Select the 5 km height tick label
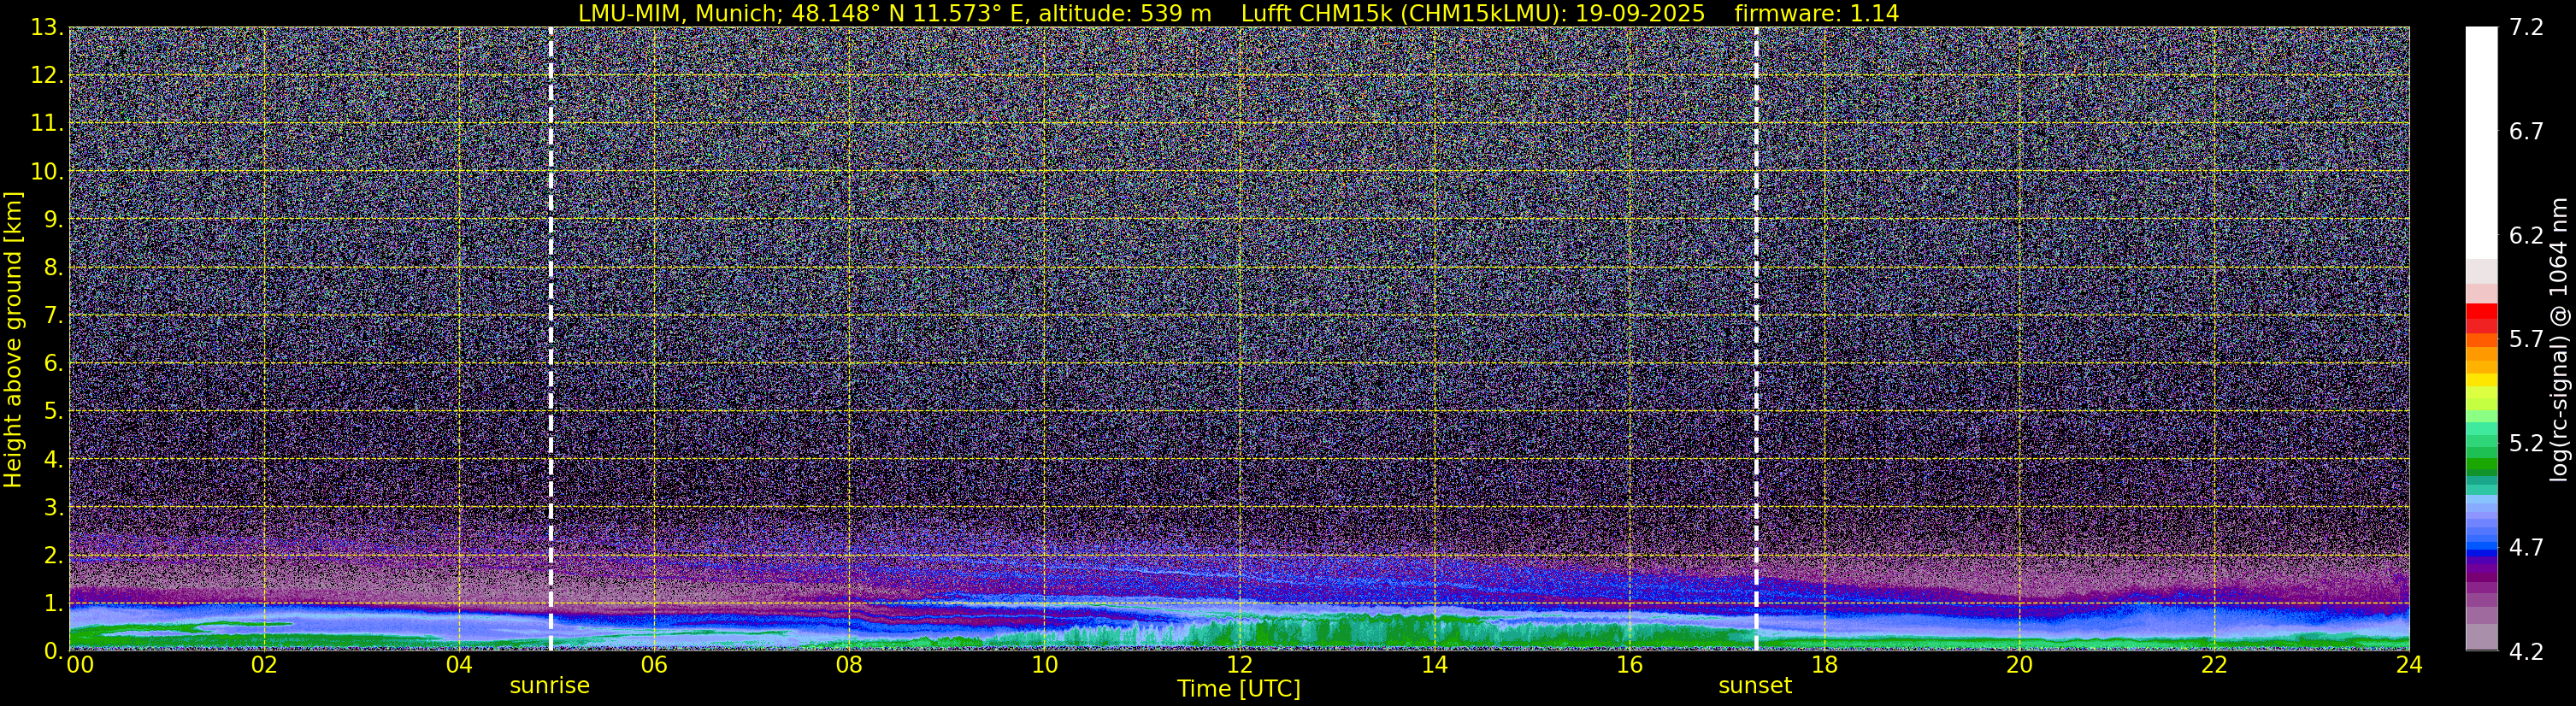Screen dimensions: 2576x706 pyautogui.click(x=51, y=411)
